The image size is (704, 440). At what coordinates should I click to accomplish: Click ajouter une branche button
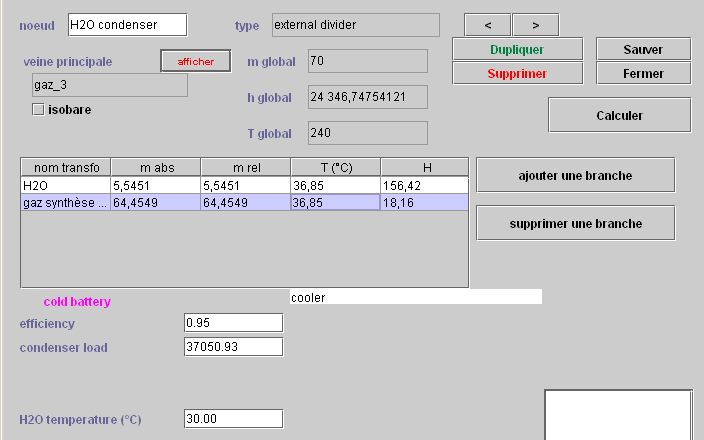(x=575, y=175)
